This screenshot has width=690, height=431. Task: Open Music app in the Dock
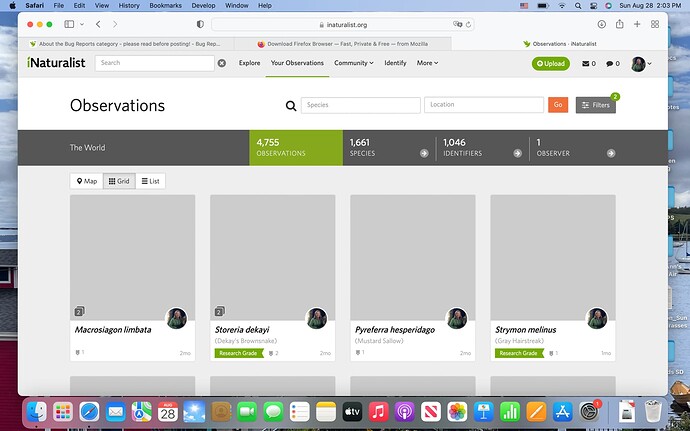(378, 412)
